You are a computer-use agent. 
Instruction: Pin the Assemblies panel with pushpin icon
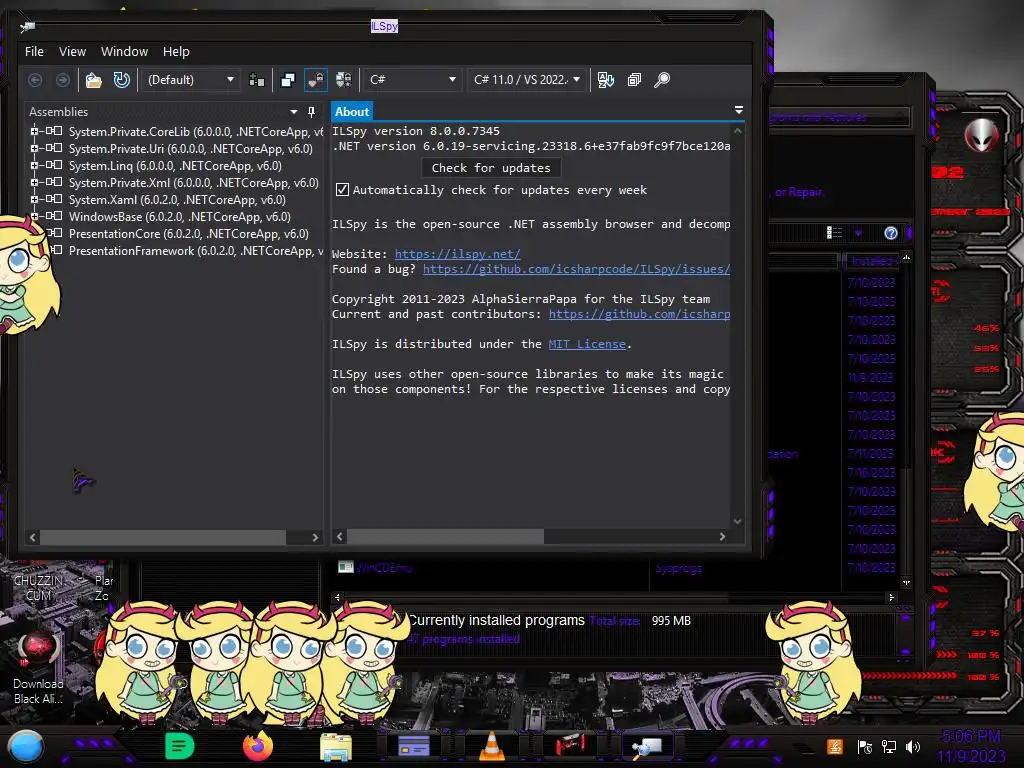click(312, 112)
